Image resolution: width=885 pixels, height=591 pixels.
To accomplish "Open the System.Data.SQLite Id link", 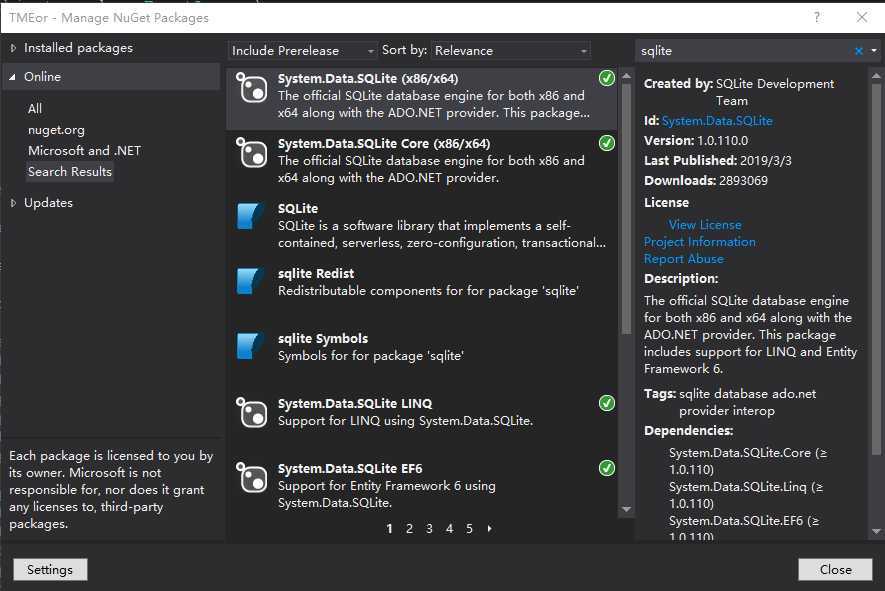I will coord(717,121).
